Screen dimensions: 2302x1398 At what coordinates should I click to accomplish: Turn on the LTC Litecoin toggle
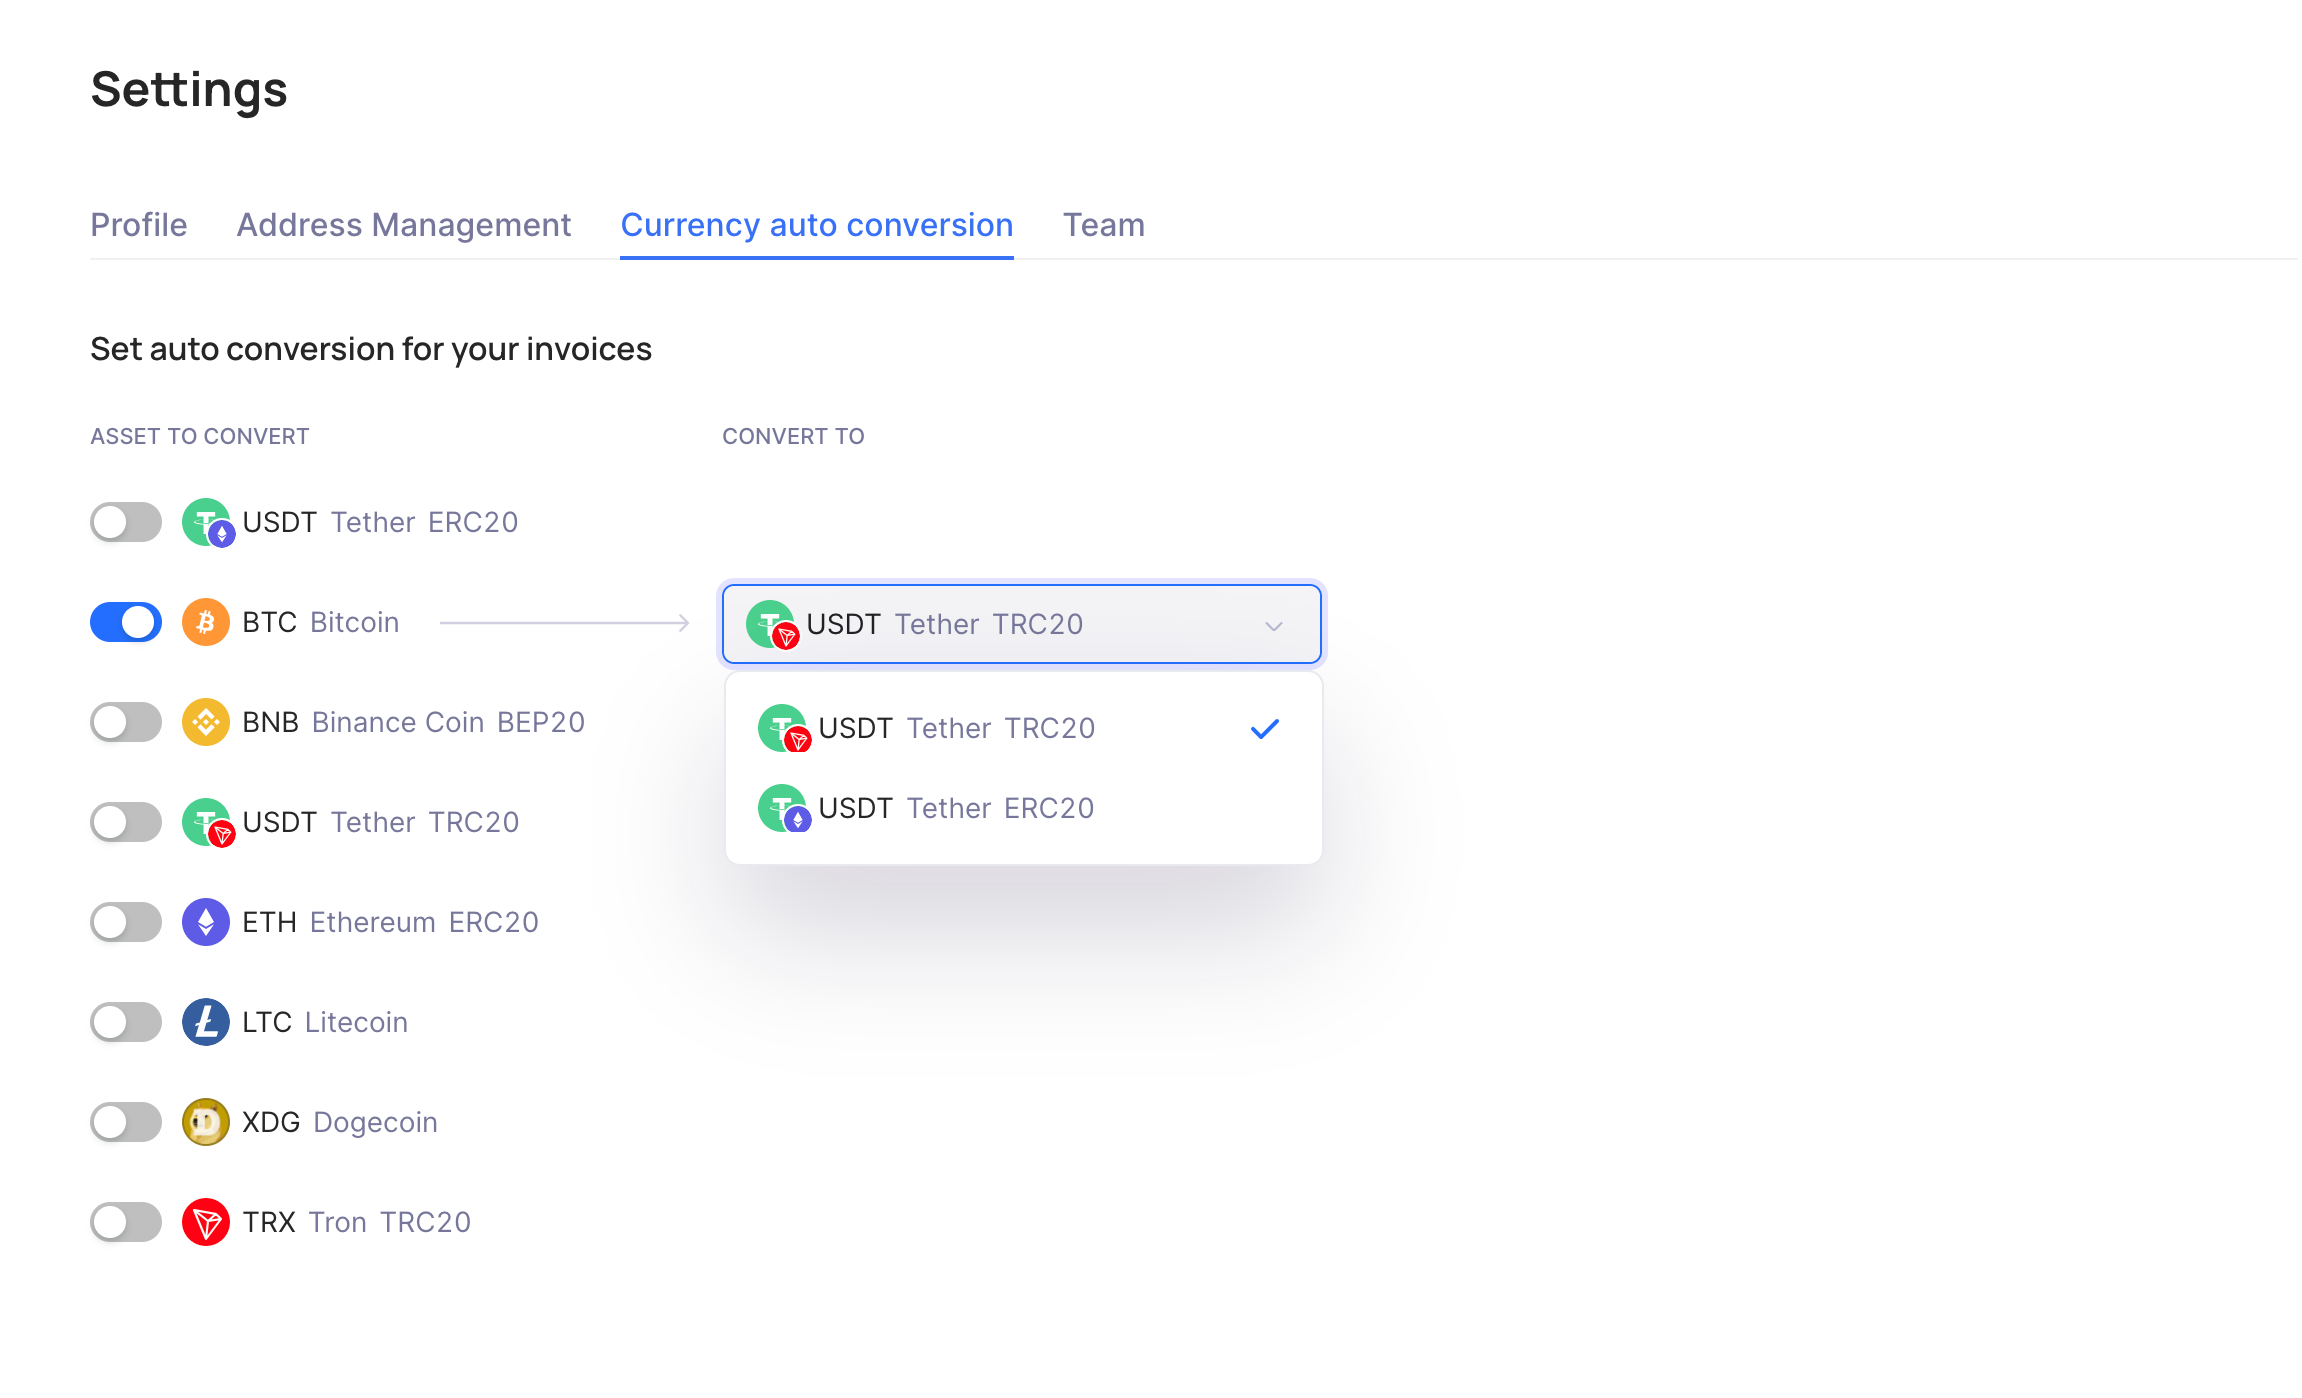126,1022
